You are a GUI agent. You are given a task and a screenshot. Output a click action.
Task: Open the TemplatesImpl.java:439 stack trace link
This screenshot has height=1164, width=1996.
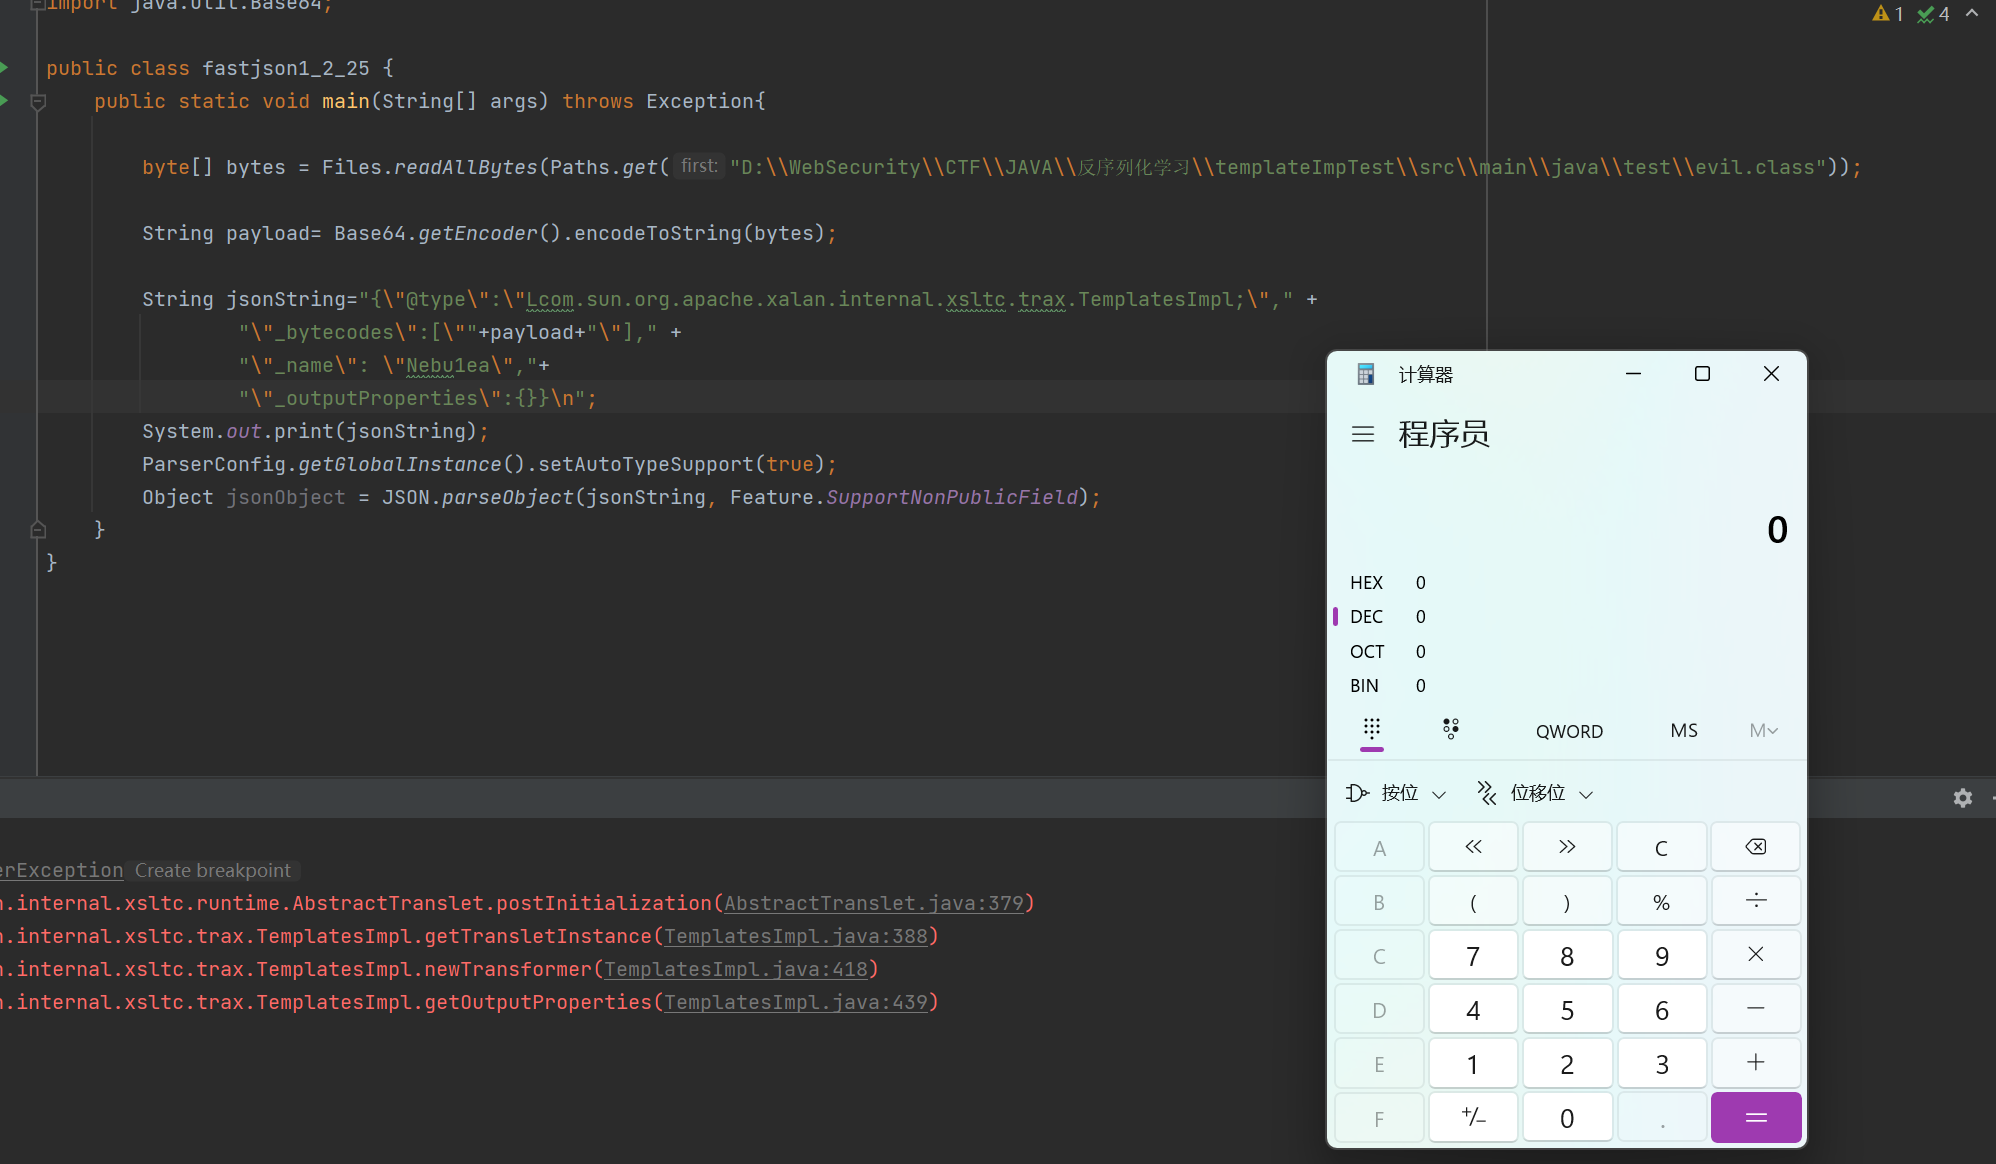(x=796, y=1002)
